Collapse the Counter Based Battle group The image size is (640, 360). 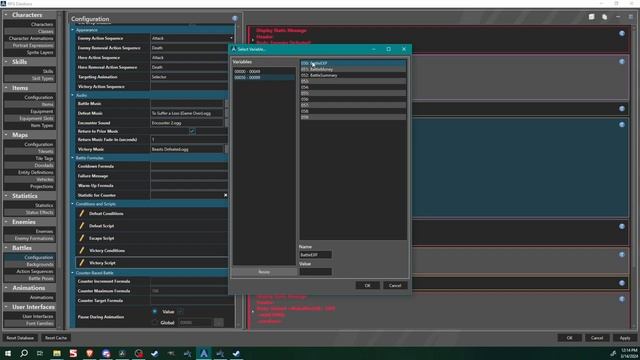click(x=73, y=273)
